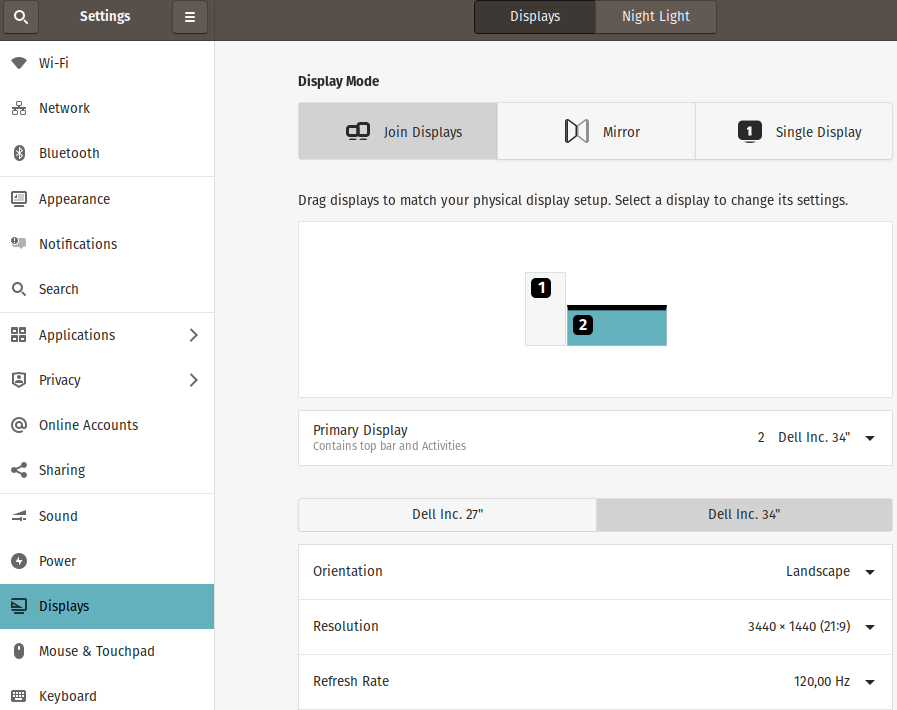Open the Primary Display dropdown
897x710 pixels.
click(816, 438)
